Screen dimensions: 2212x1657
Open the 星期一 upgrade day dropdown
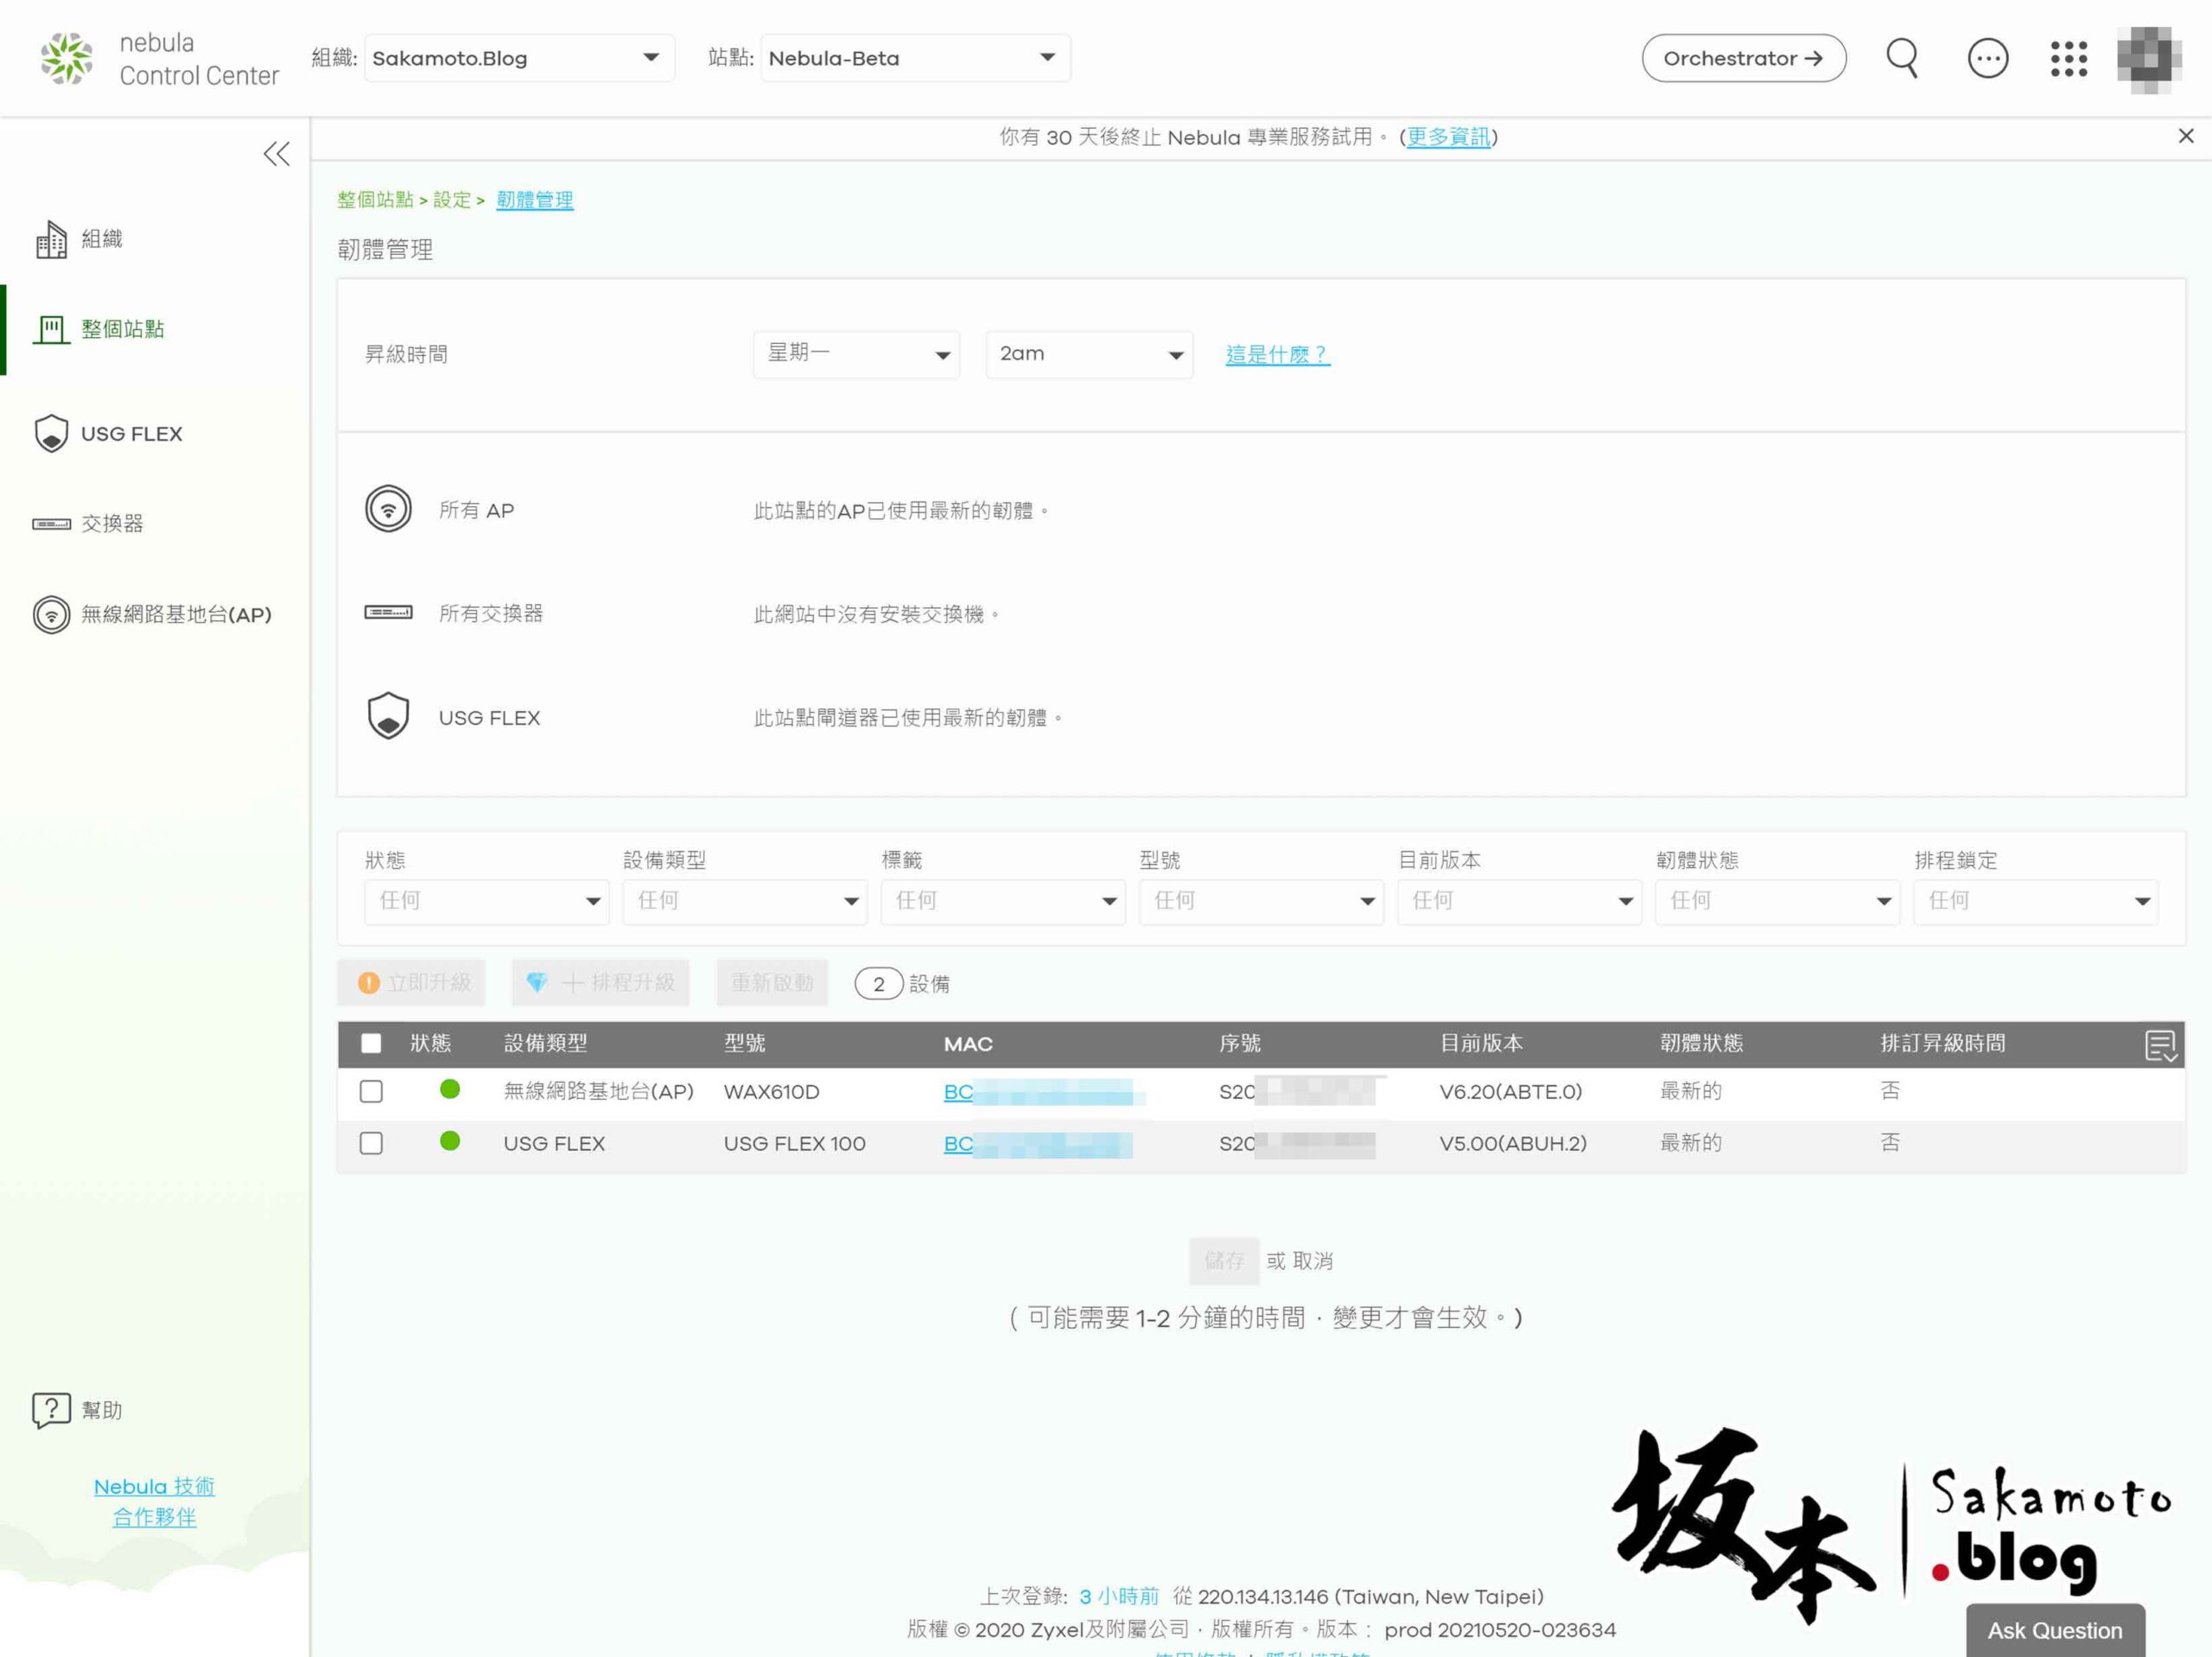tap(856, 354)
